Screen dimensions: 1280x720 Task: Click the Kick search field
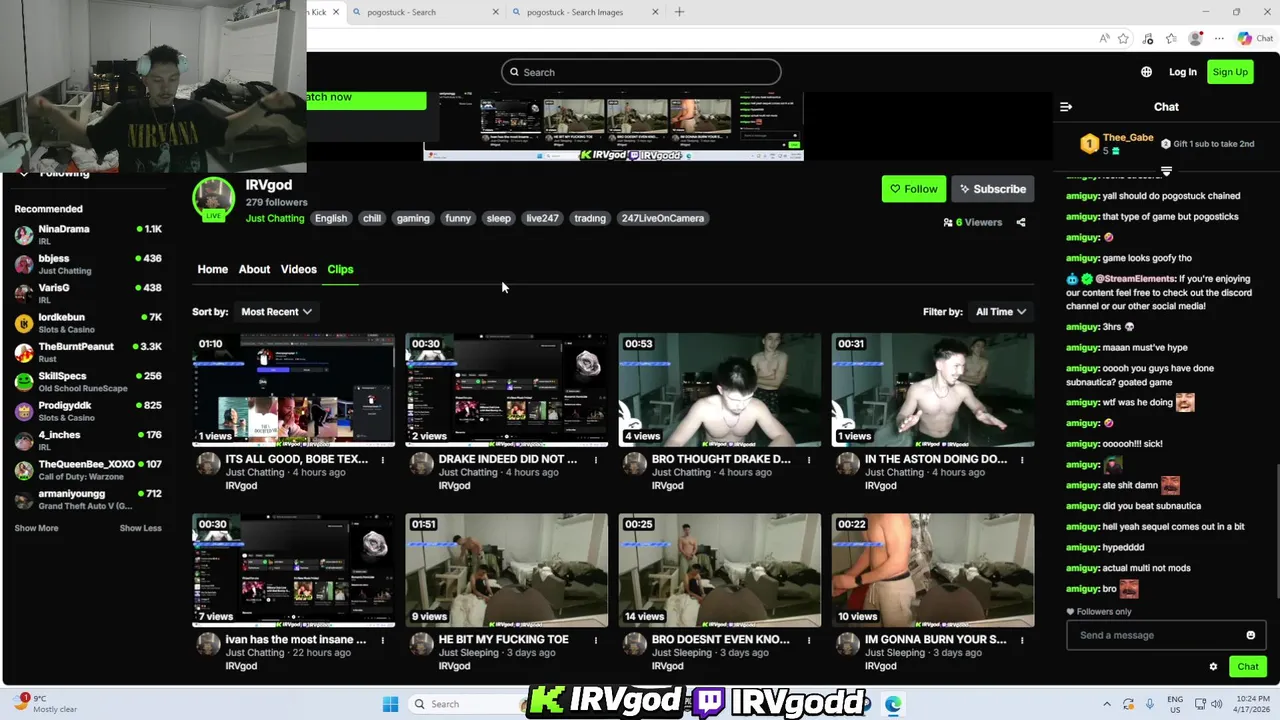point(641,72)
